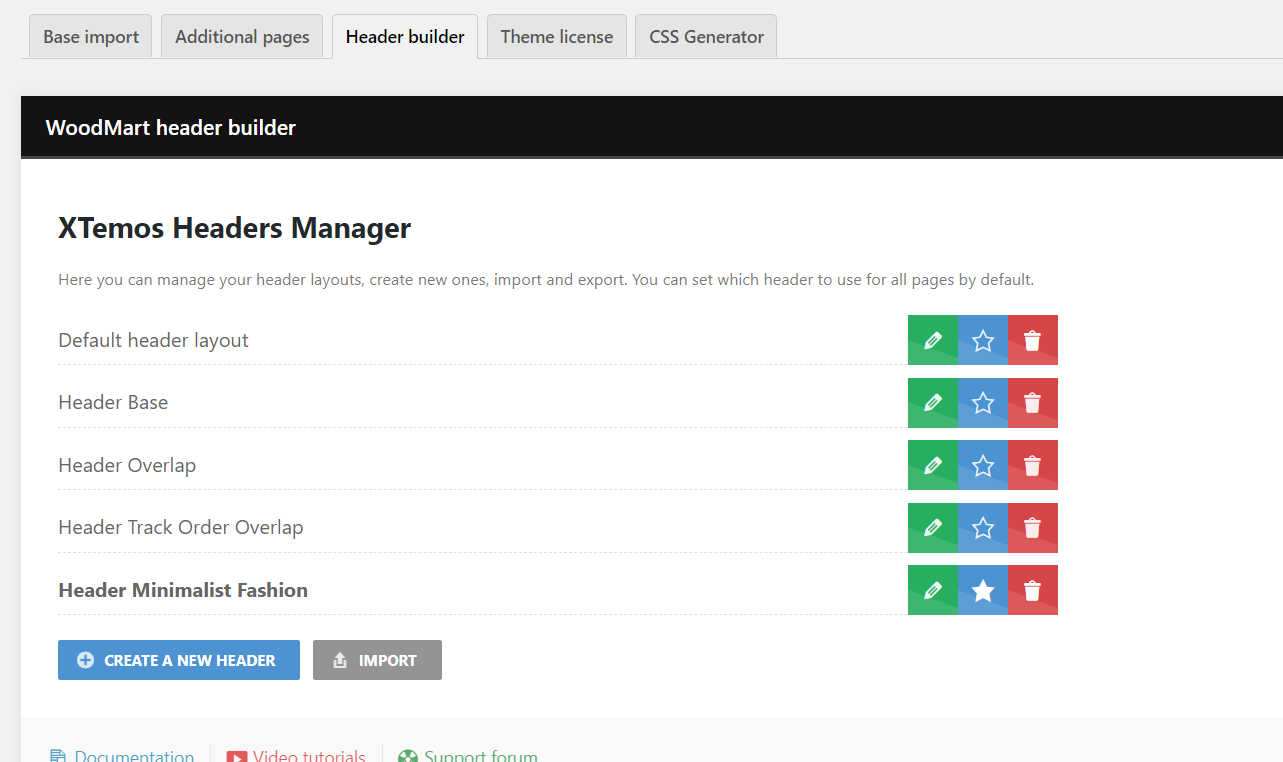
Task: Click the Header Minimalist Fashion name
Action: pos(183,590)
